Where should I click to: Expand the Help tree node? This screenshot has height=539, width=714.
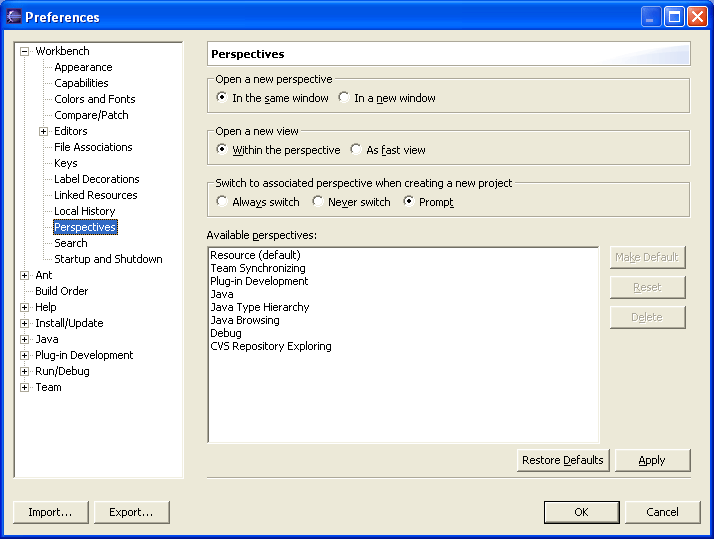[x=25, y=307]
